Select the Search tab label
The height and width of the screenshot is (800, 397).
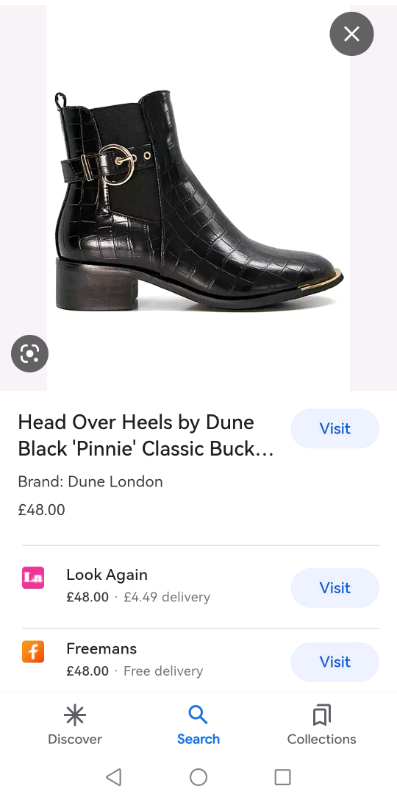coord(198,739)
